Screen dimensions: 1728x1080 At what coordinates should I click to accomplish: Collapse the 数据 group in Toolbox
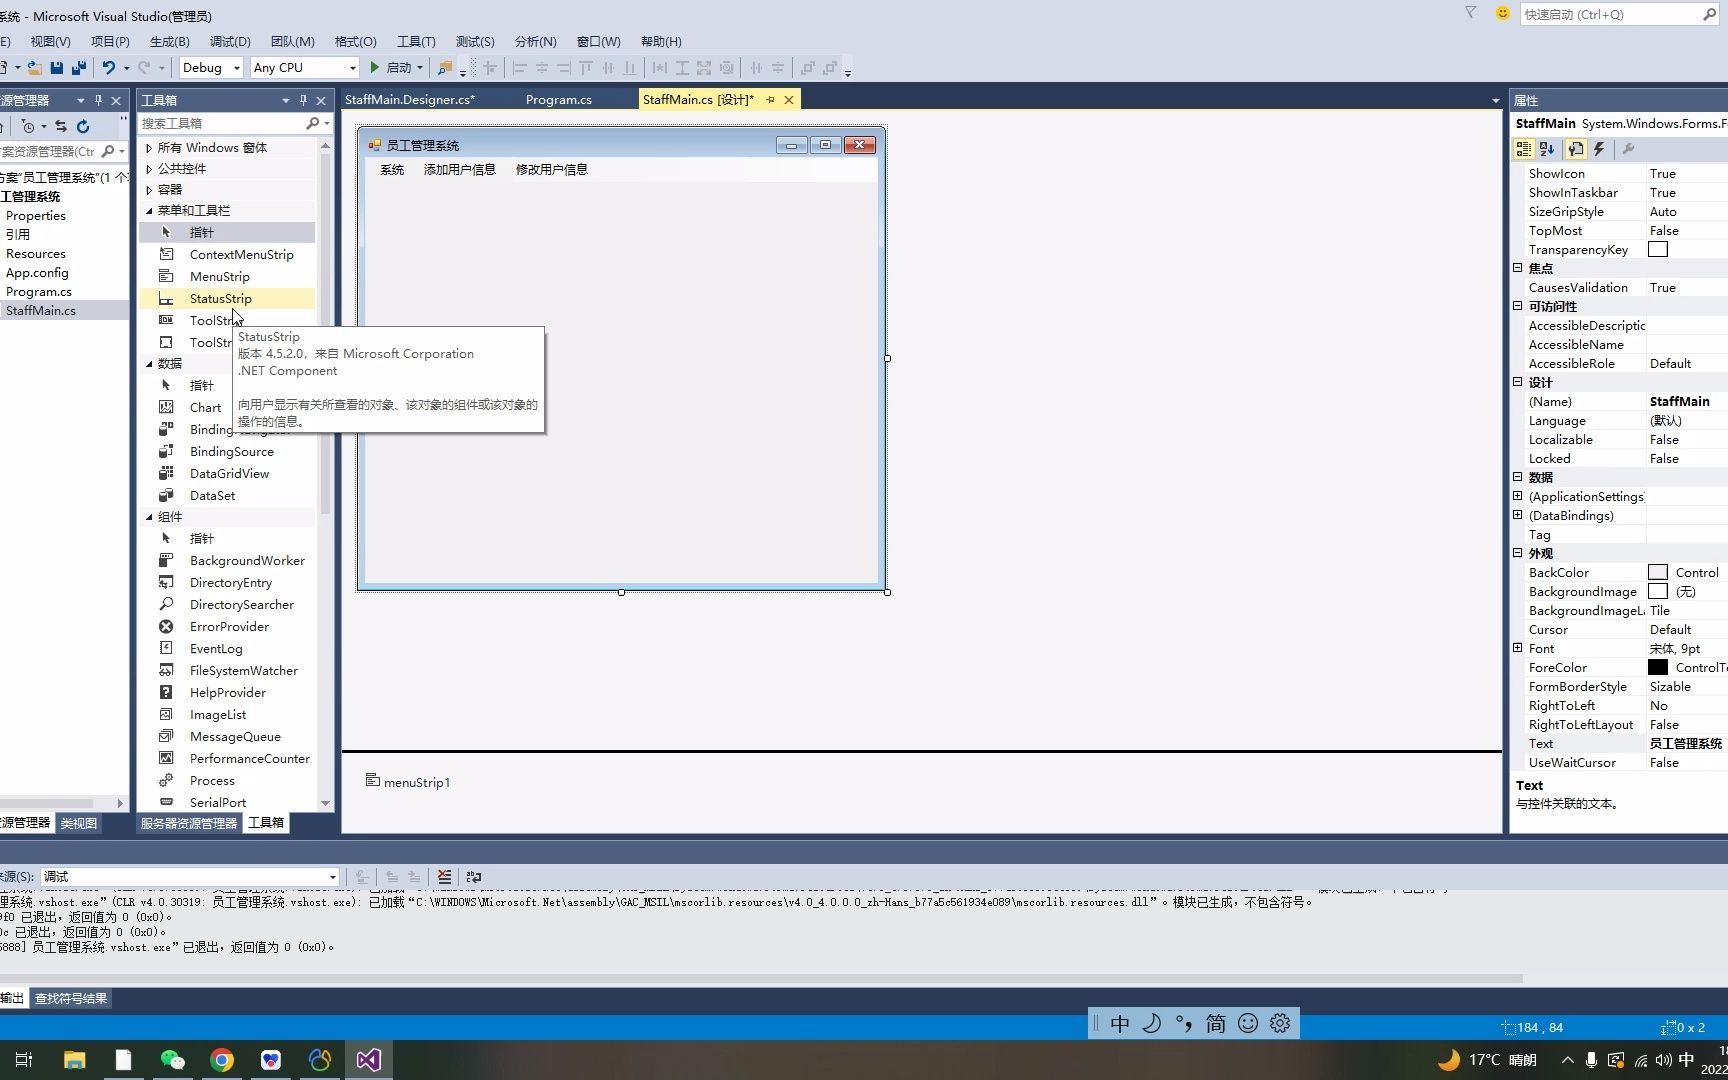tap(150, 364)
